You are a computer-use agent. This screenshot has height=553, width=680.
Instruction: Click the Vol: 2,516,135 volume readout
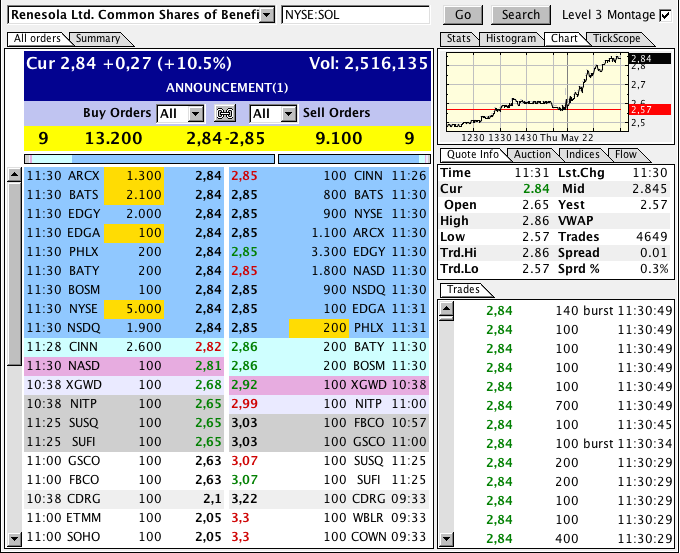[x=368, y=64]
